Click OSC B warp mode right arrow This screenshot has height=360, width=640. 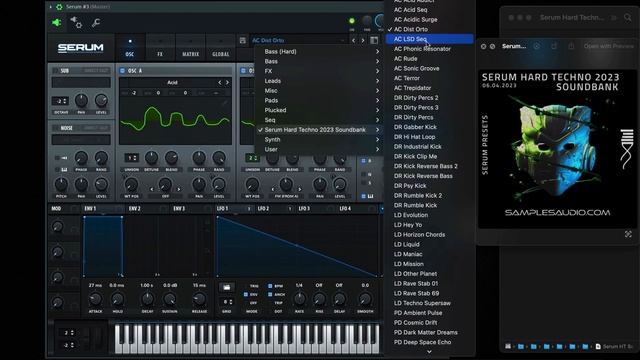click(x=300, y=189)
